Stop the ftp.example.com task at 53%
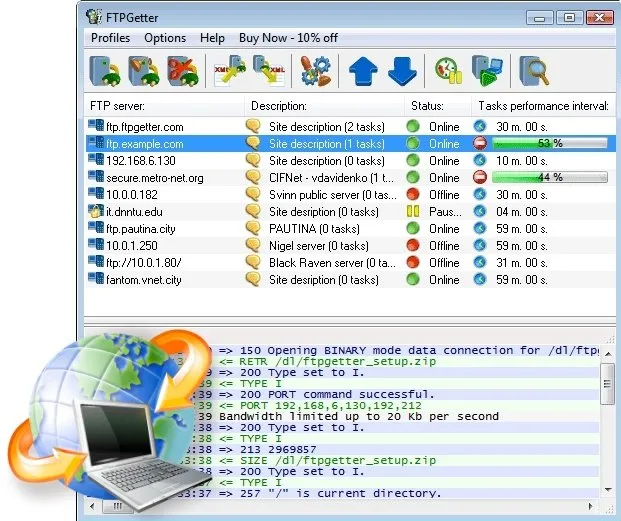 [480, 143]
